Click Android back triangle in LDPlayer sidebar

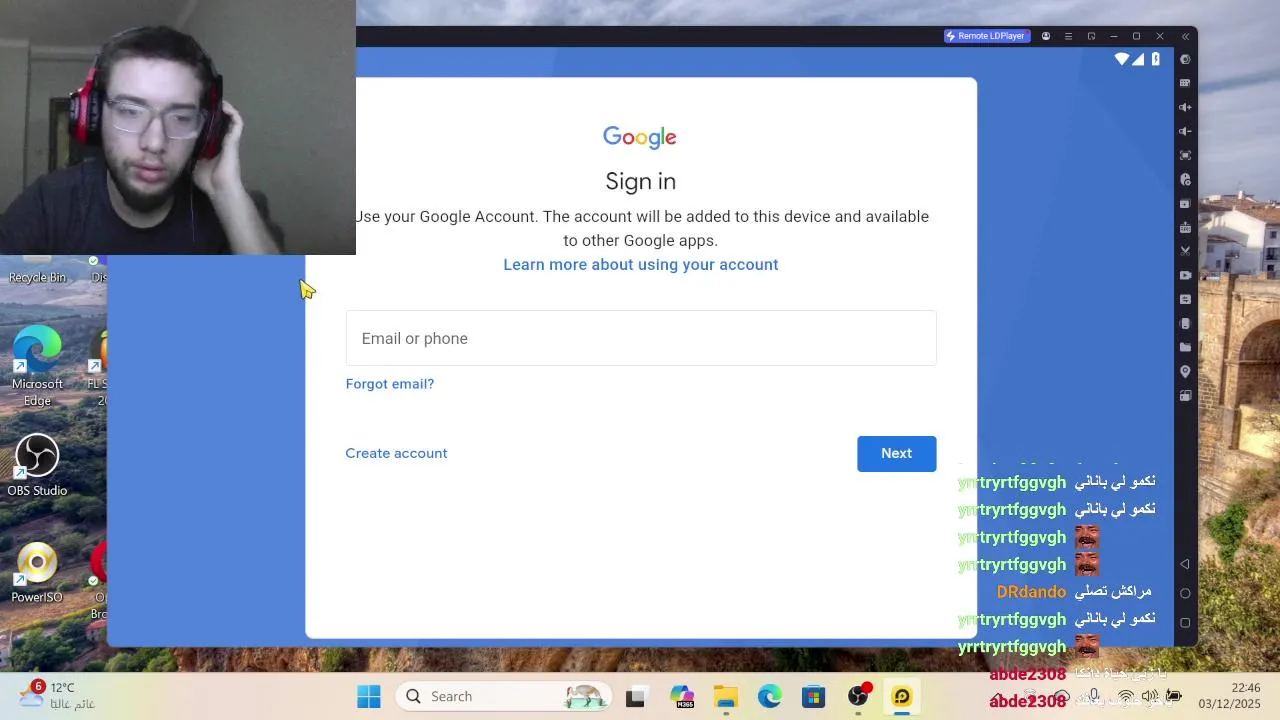tap(1185, 564)
